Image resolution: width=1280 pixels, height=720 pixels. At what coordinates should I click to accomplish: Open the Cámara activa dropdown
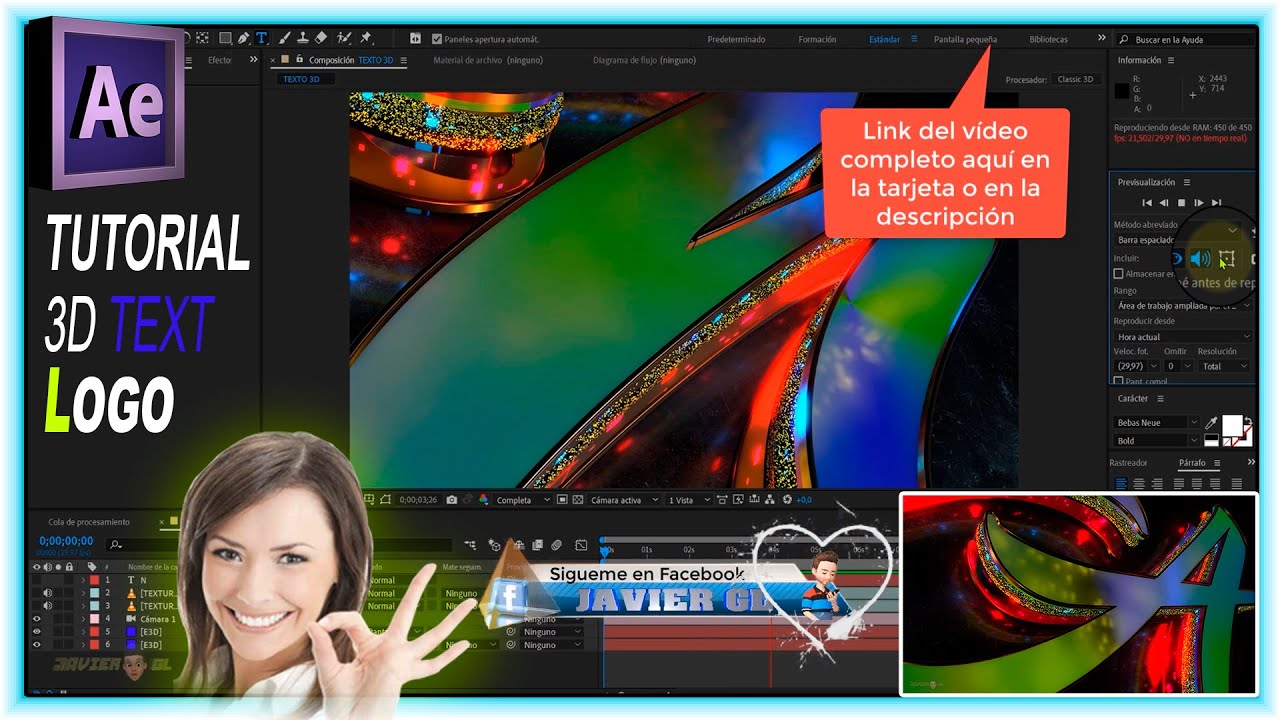(x=625, y=500)
